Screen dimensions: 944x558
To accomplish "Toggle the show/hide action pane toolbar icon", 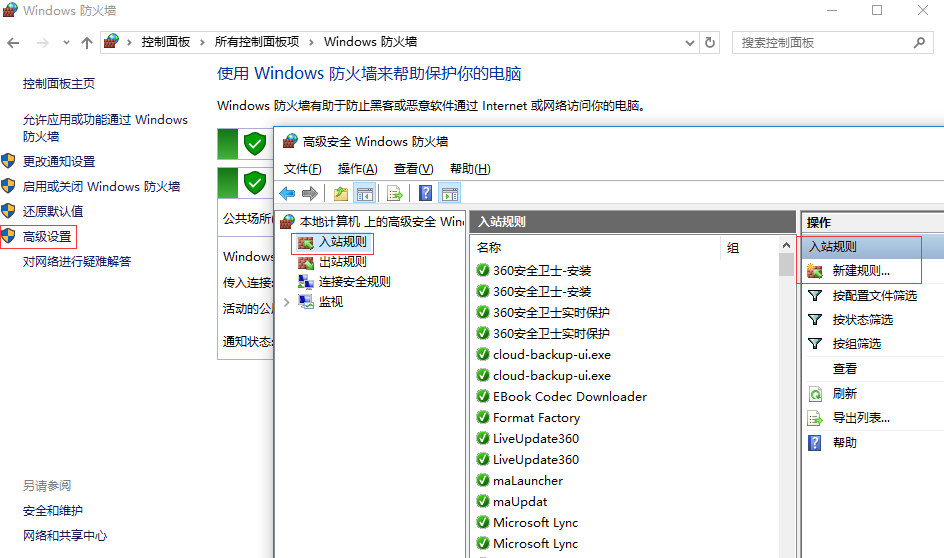I will pos(450,194).
